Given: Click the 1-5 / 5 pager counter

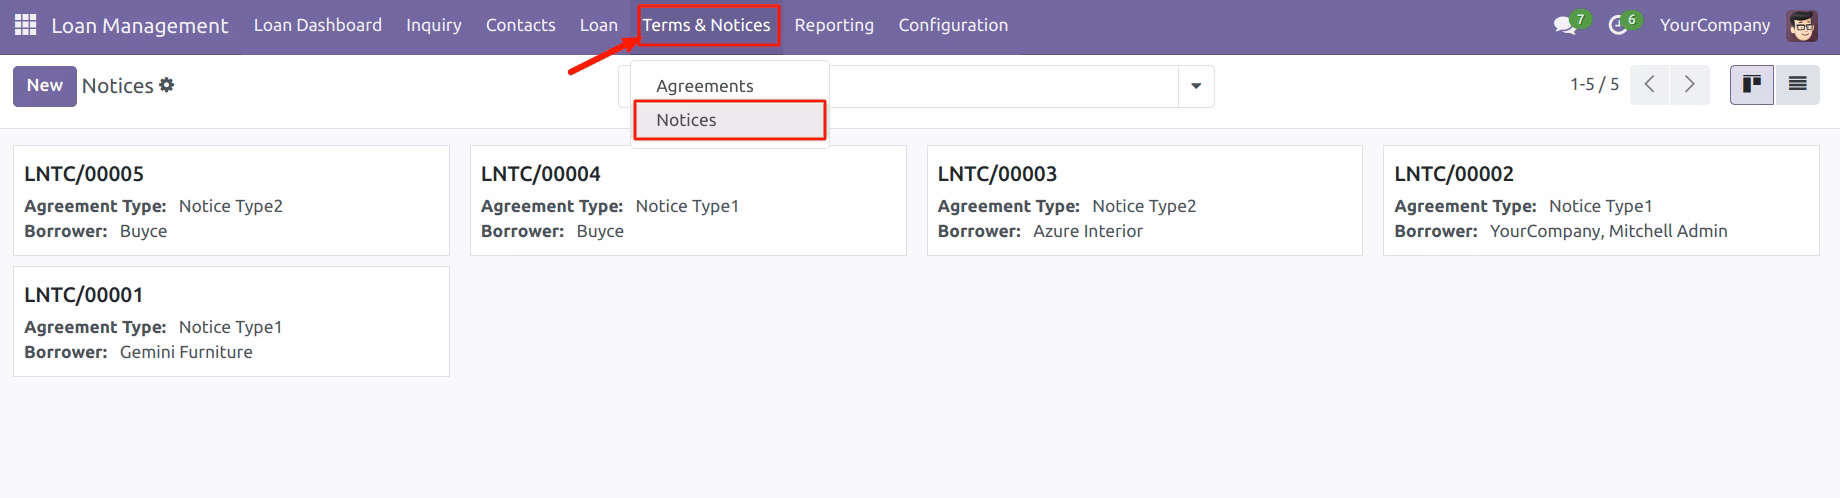Looking at the screenshot, I should [x=1594, y=85].
